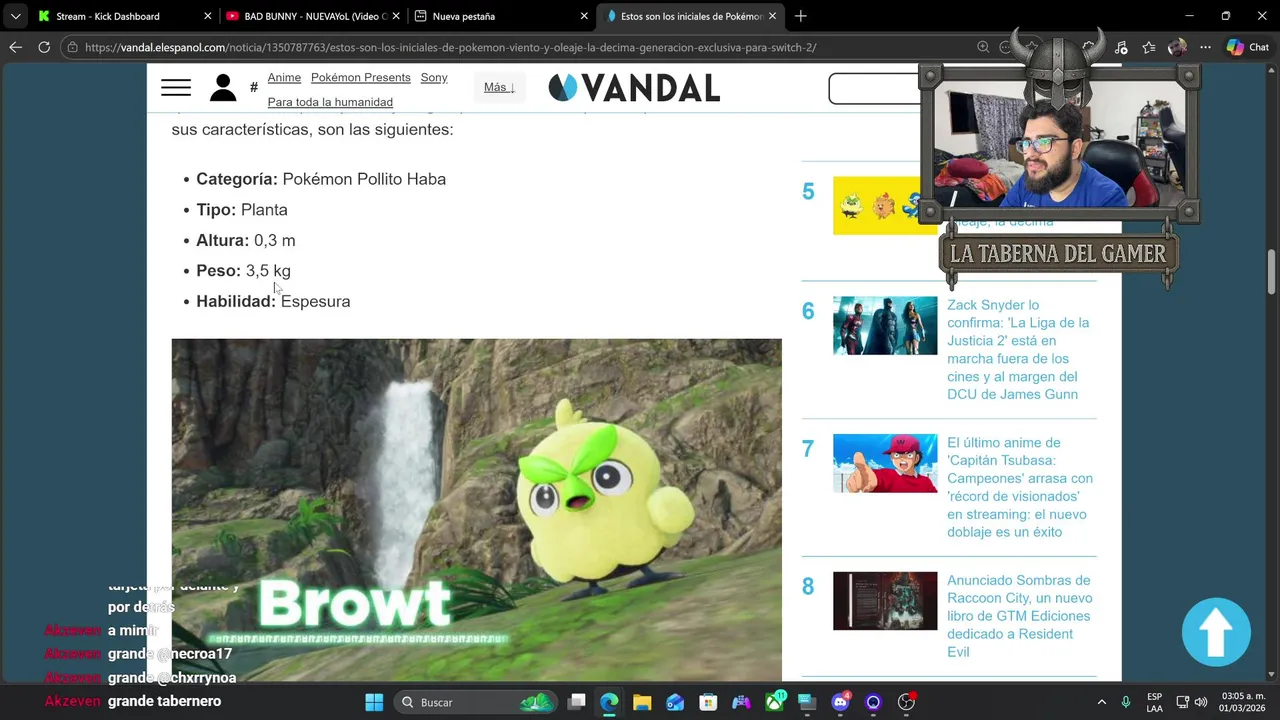Click the yellow Pokémon starters thumbnail
Viewport: 1280px width, 720px height.
(x=876, y=206)
